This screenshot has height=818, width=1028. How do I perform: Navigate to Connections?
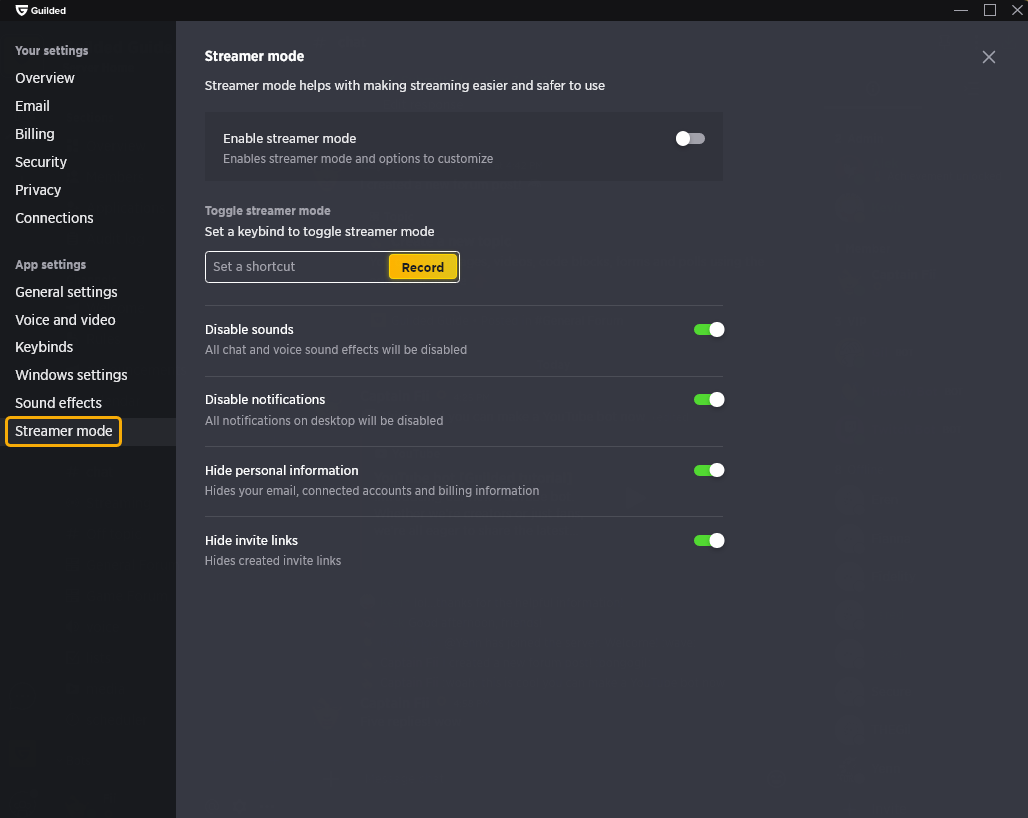pyautogui.click(x=54, y=218)
